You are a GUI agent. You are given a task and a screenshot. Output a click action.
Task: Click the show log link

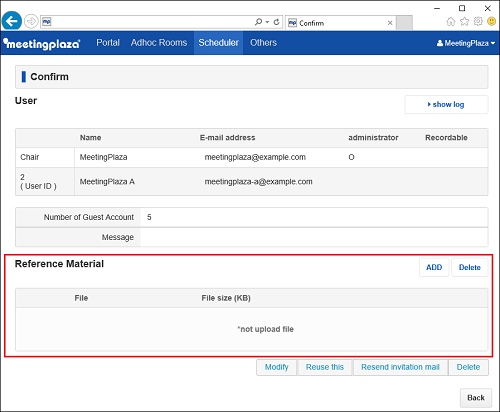(x=446, y=105)
